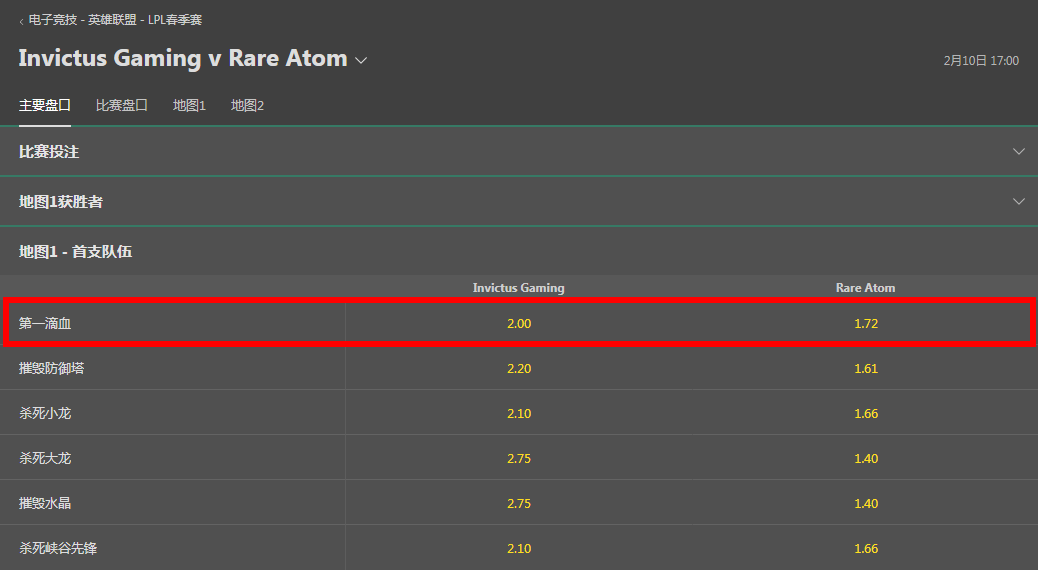Select Invictus Gaming 2.75 for 杀死大龙

(519, 458)
